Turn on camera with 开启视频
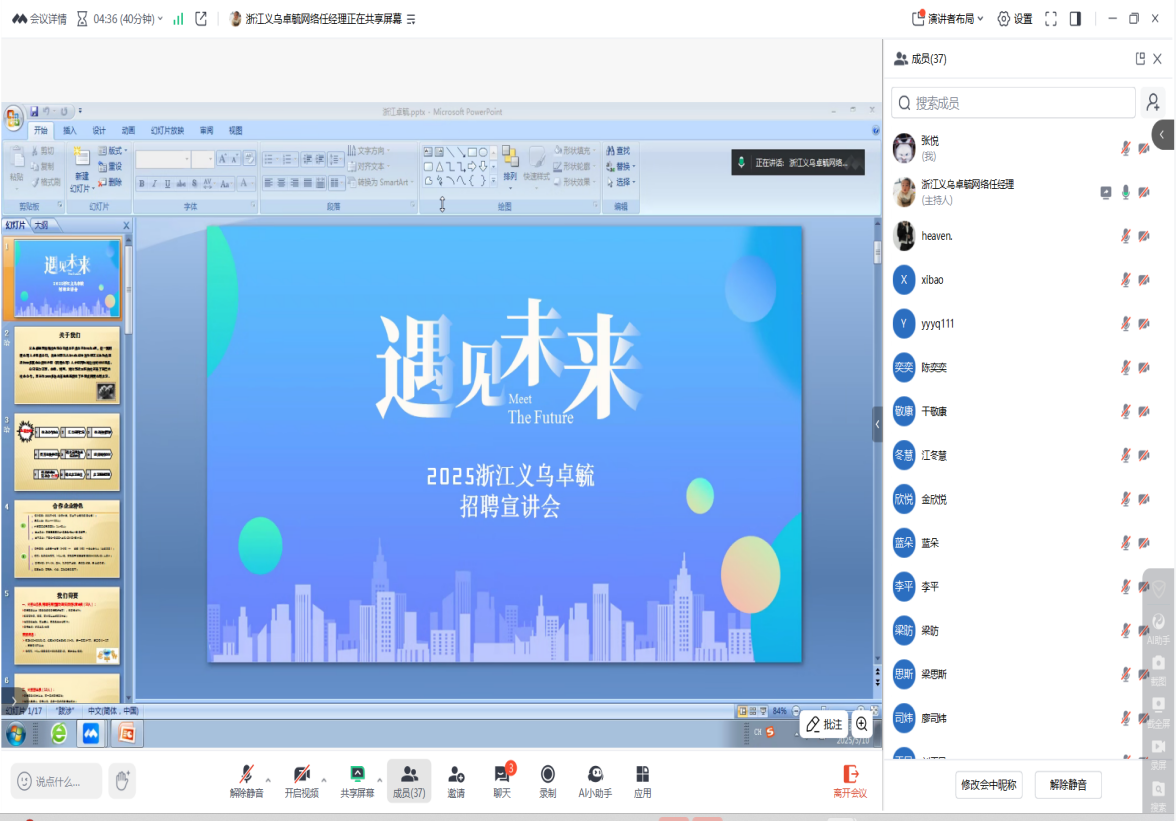 coord(302,781)
